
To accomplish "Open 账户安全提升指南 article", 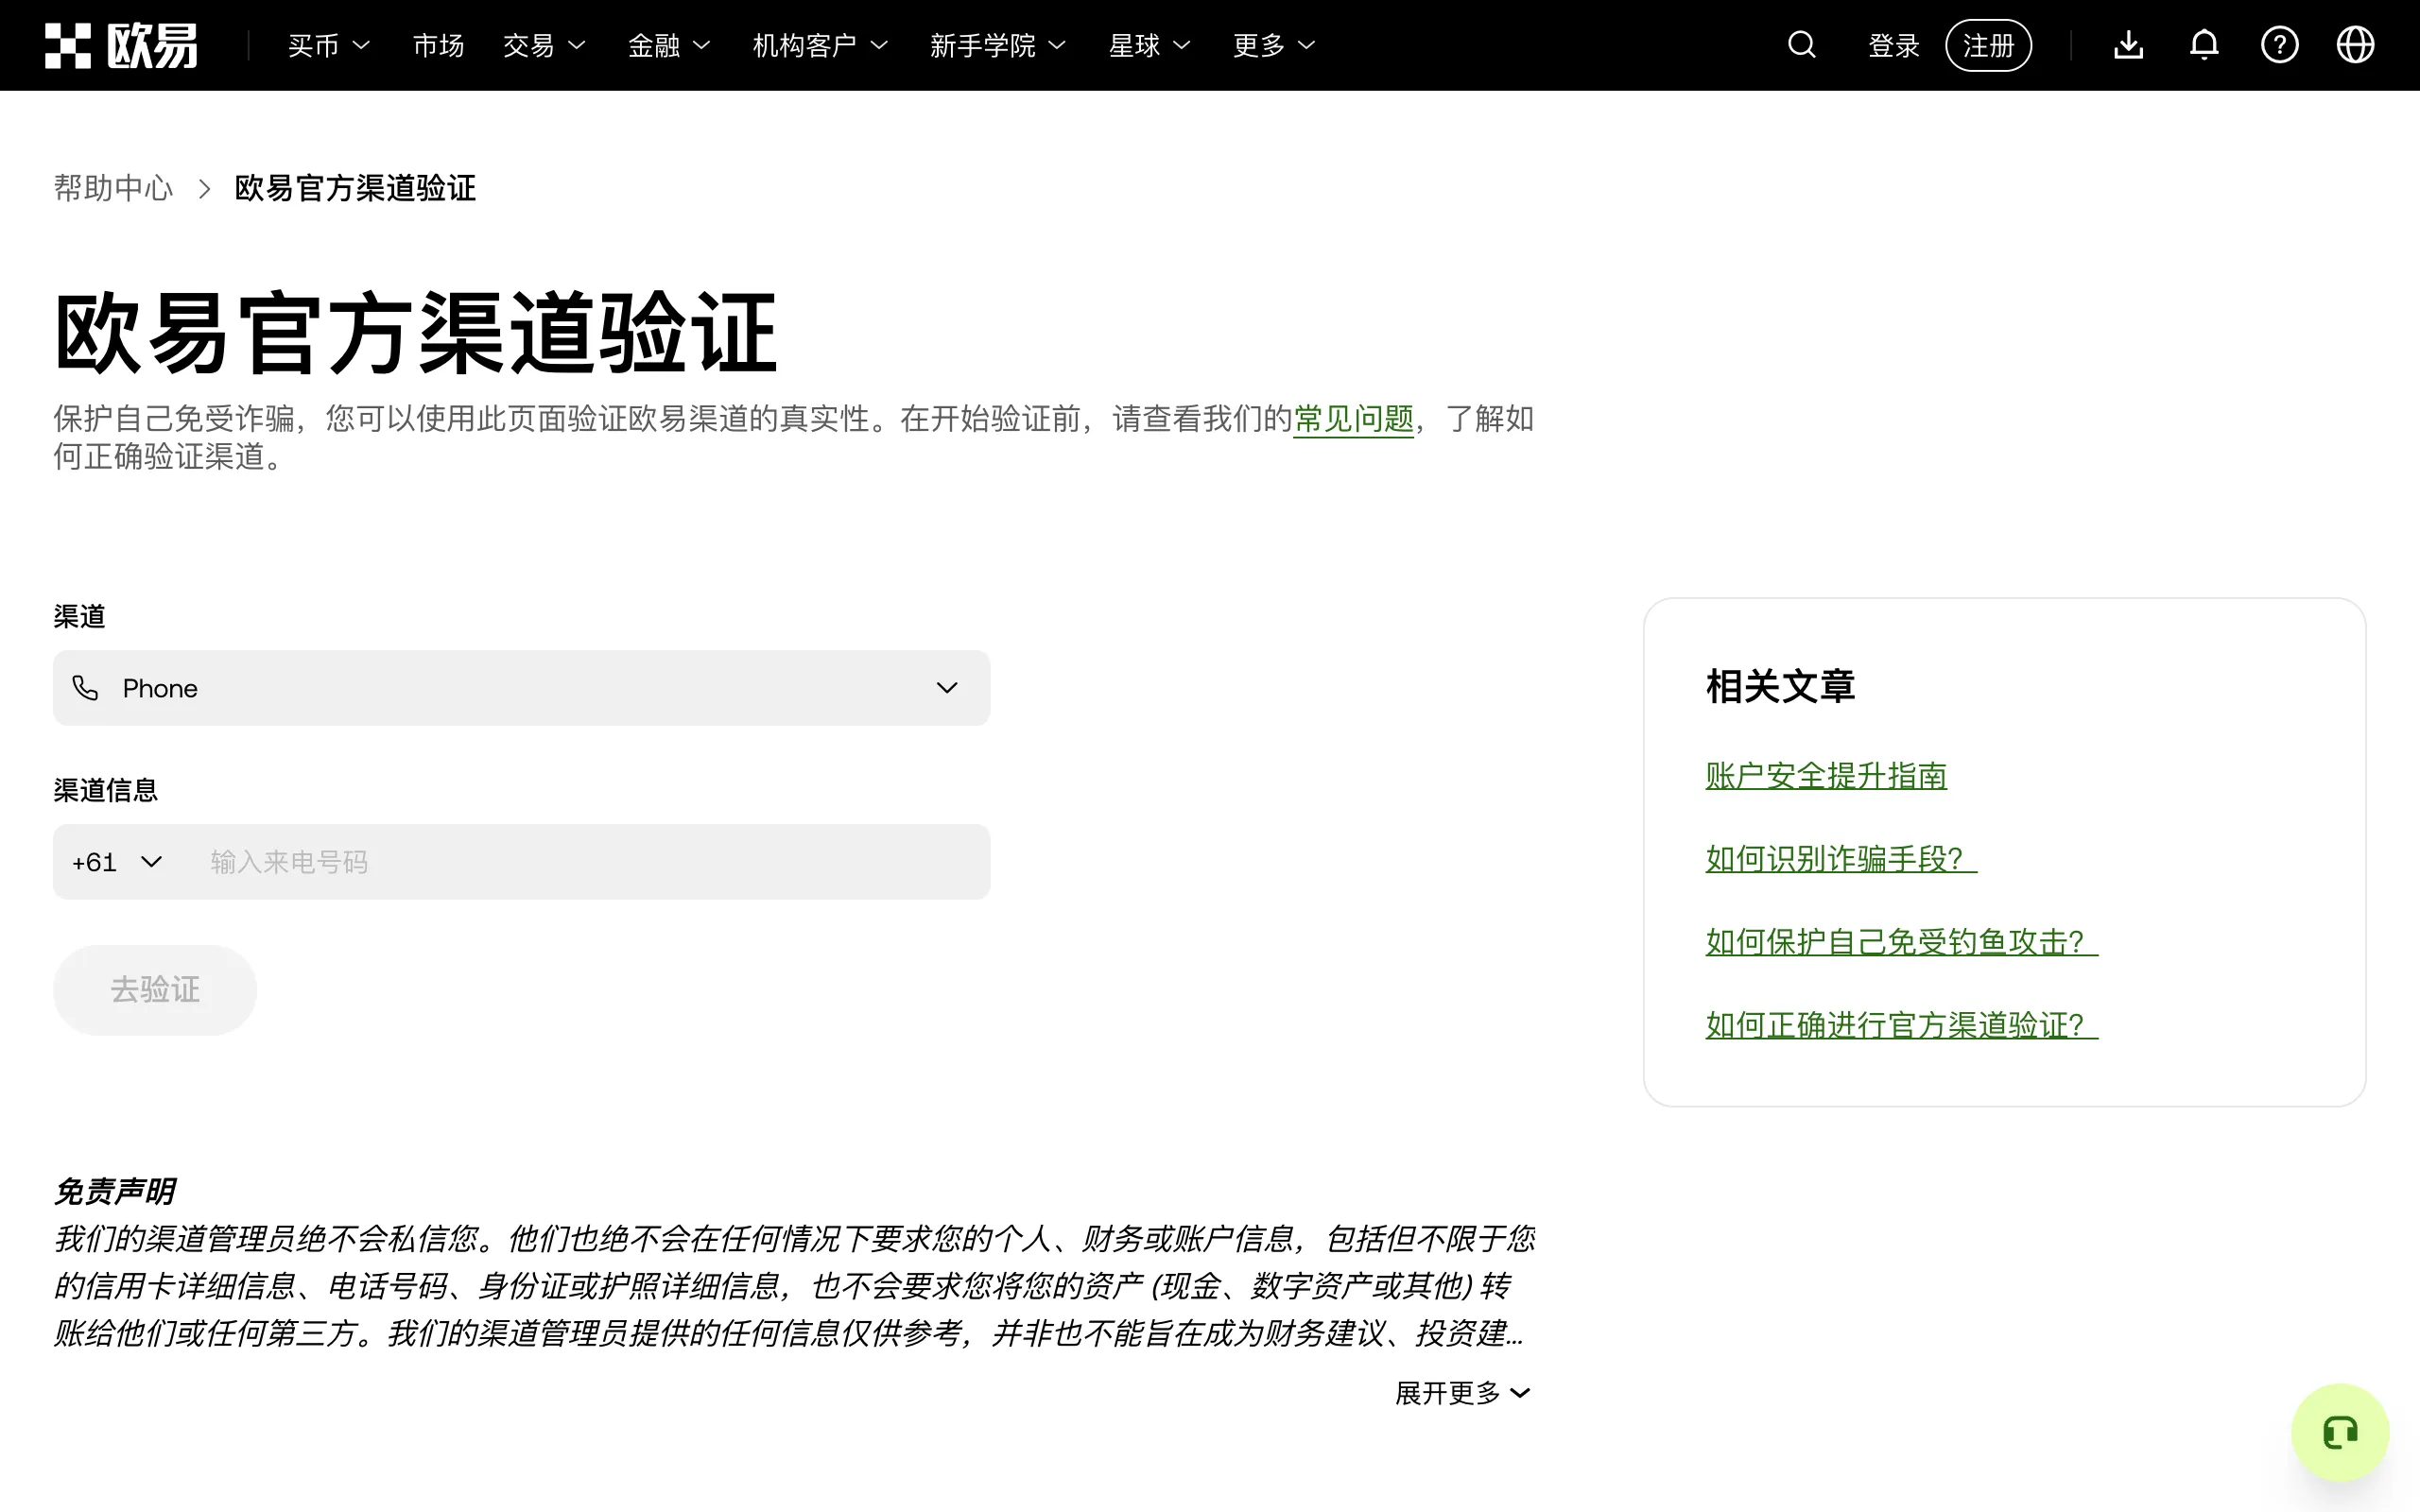I will pos(1826,776).
